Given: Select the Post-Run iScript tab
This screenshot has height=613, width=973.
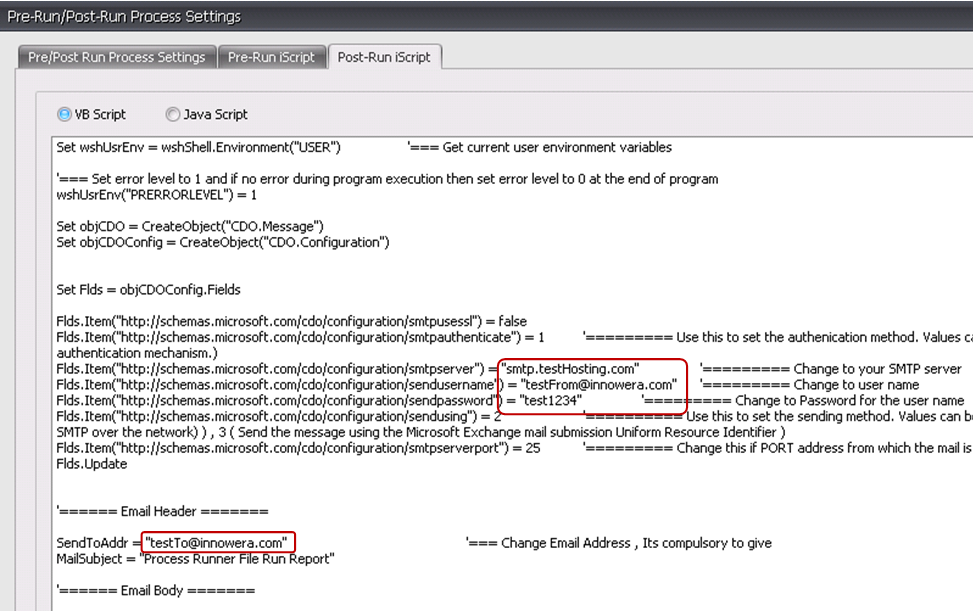Looking at the screenshot, I should [x=384, y=57].
